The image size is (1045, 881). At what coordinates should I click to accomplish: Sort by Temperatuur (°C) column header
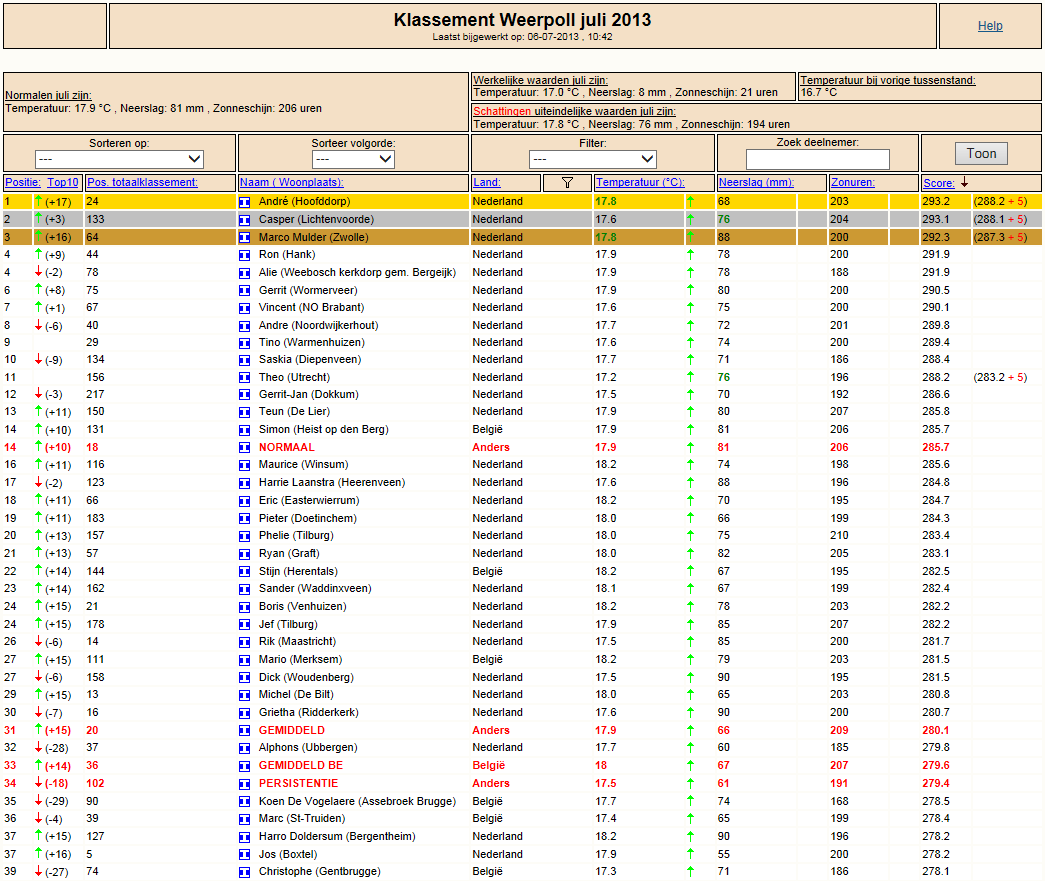[x=640, y=183]
